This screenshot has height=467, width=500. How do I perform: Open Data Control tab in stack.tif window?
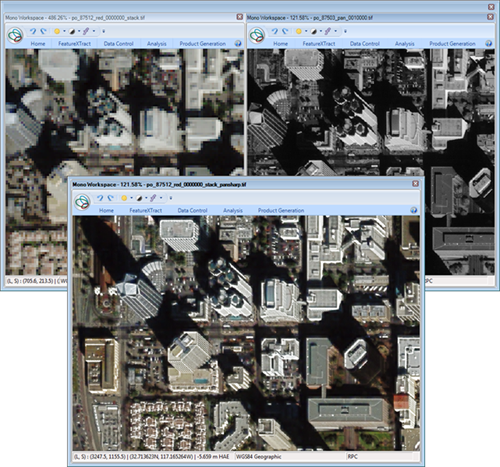118,44
